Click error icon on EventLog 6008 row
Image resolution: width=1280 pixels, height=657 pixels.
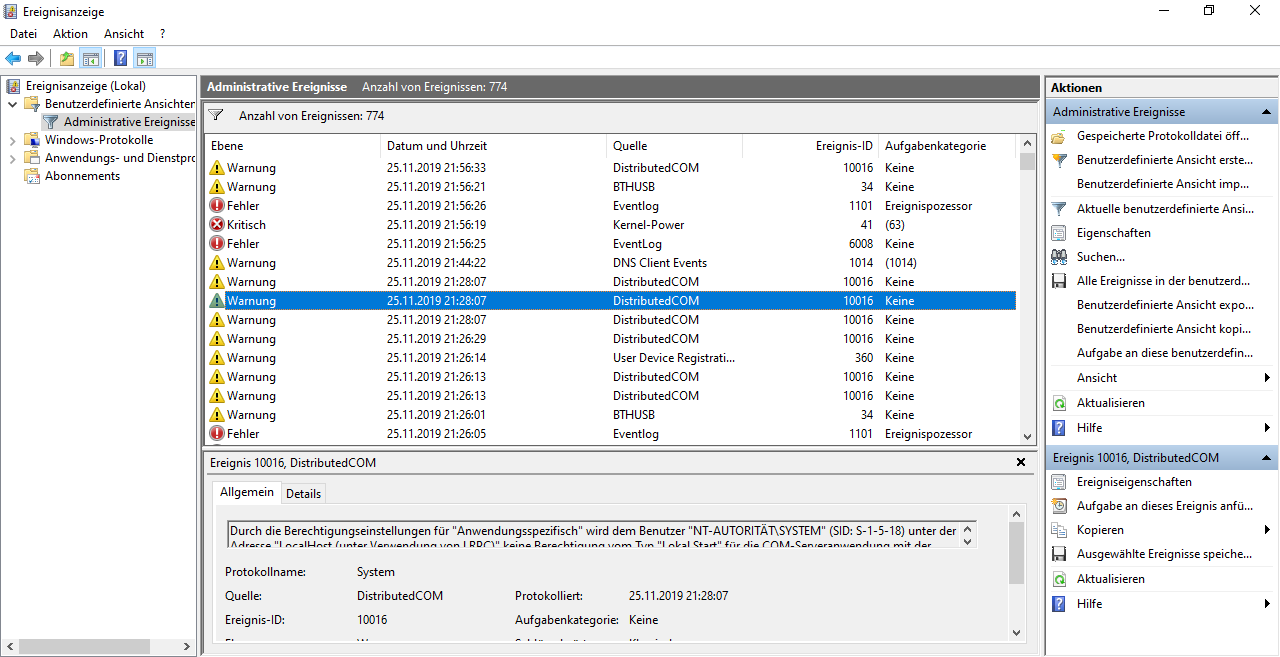(217, 244)
